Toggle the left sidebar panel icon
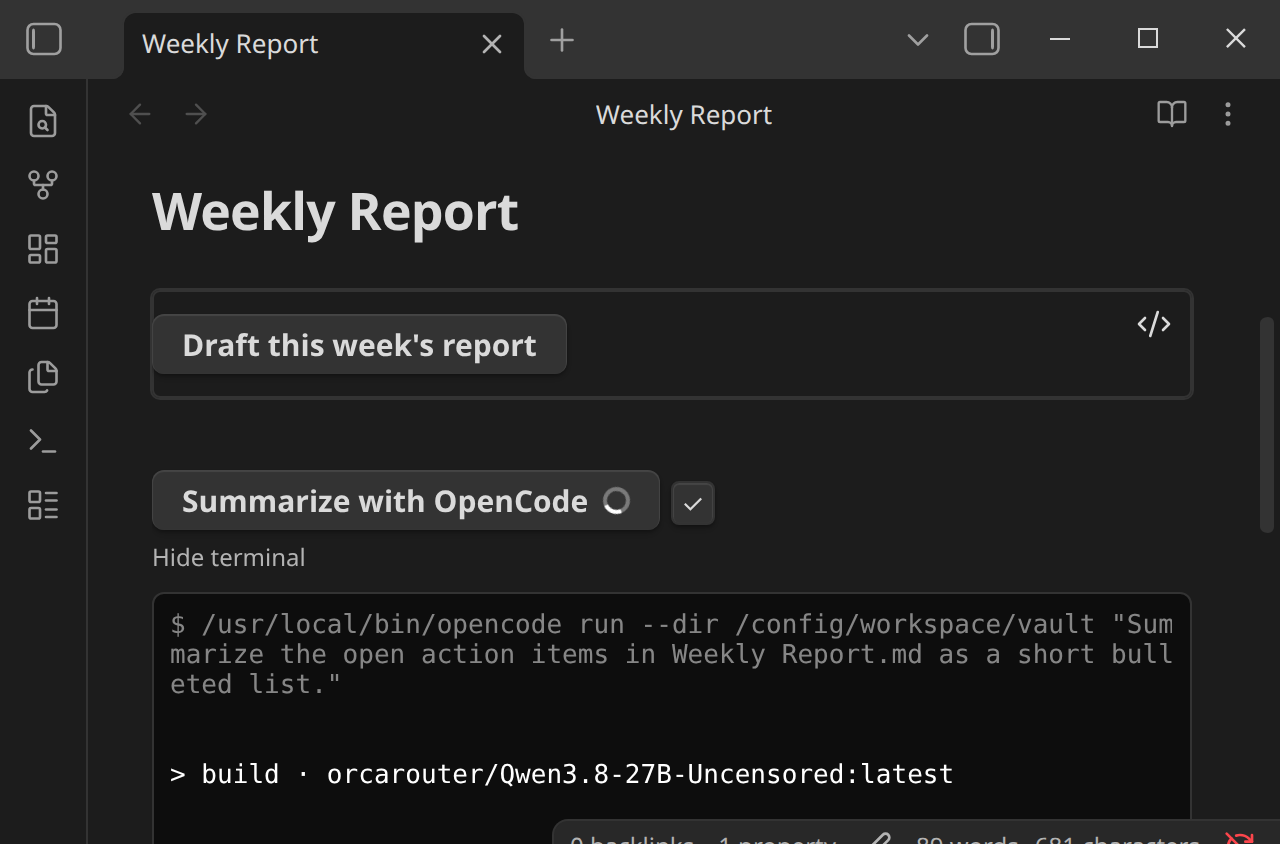The image size is (1280, 844). click(x=44, y=40)
